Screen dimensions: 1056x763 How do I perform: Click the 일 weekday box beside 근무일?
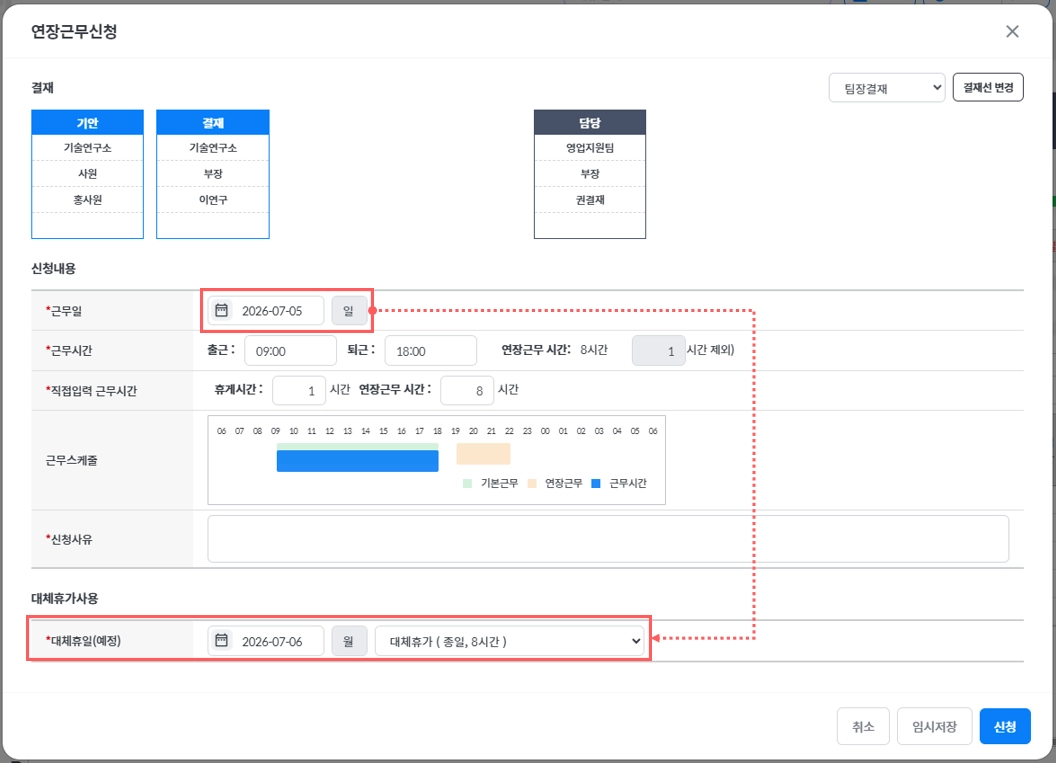click(349, 310)
